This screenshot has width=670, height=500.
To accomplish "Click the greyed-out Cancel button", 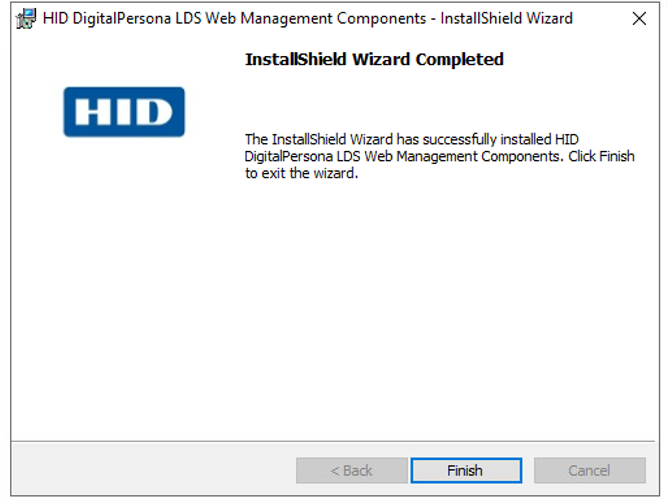I will 589,470.
